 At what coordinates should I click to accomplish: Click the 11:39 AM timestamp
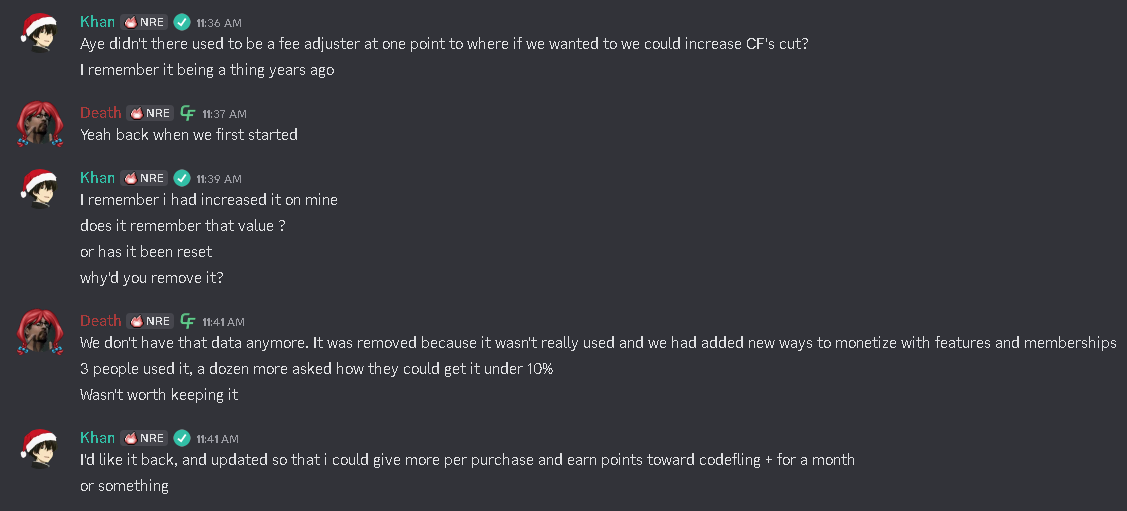coord(218,179)
